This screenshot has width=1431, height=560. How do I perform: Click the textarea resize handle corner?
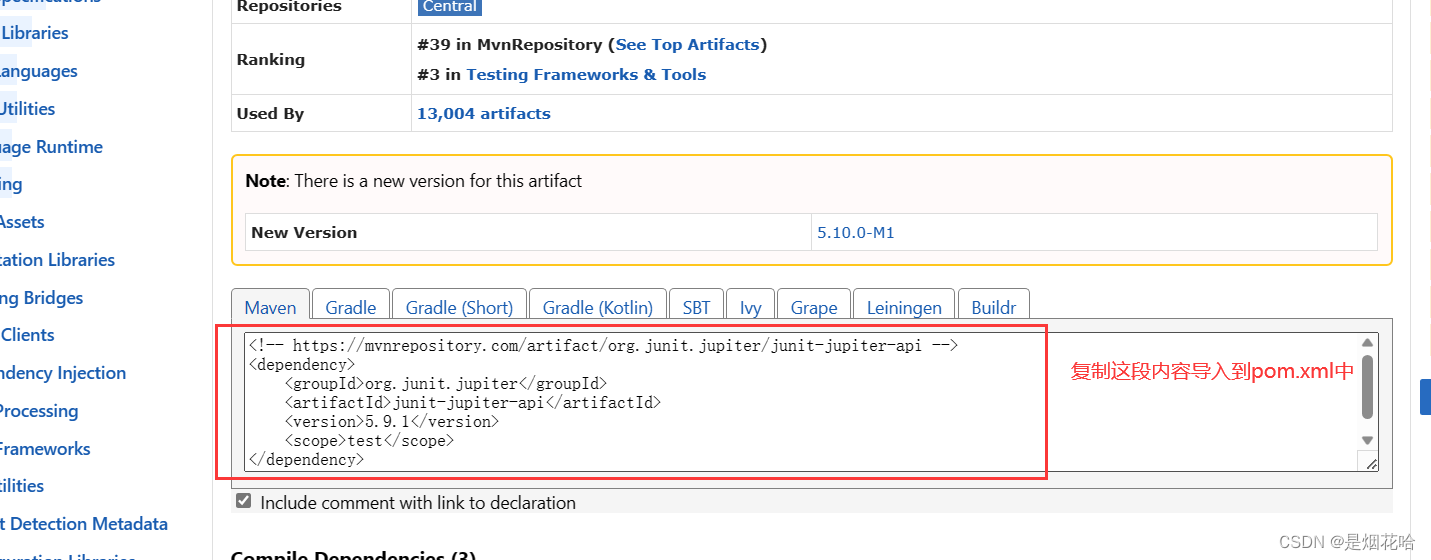pos(1369,462)
